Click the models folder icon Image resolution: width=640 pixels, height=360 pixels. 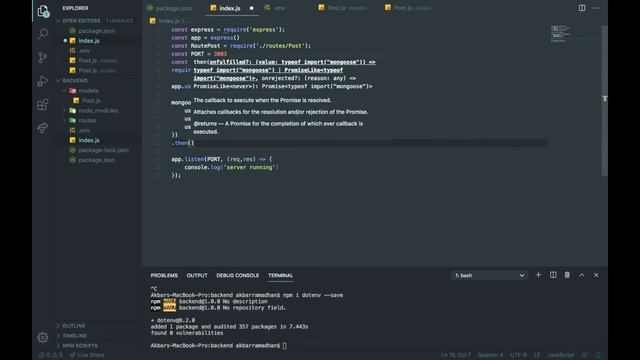click(x=72, y=91)
